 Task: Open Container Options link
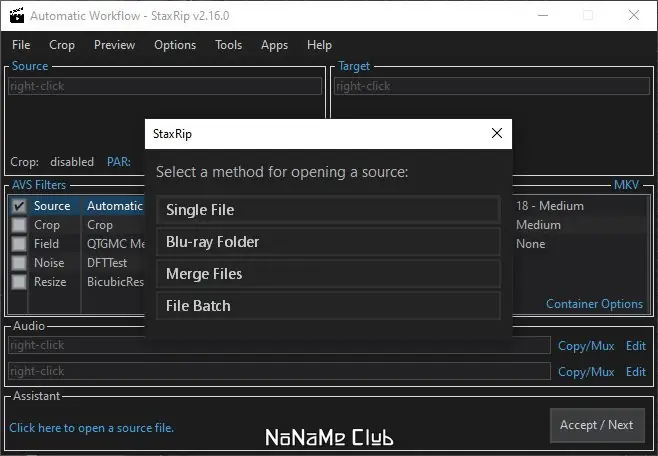tap(594, 304)
